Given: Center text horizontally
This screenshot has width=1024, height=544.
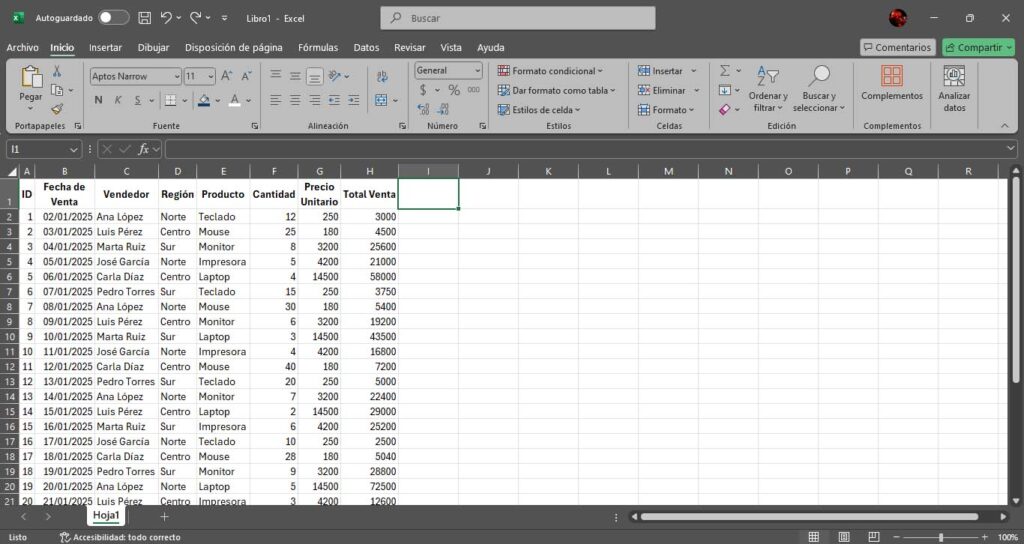Looking at the screenshot, I should [x=295, y=100].
